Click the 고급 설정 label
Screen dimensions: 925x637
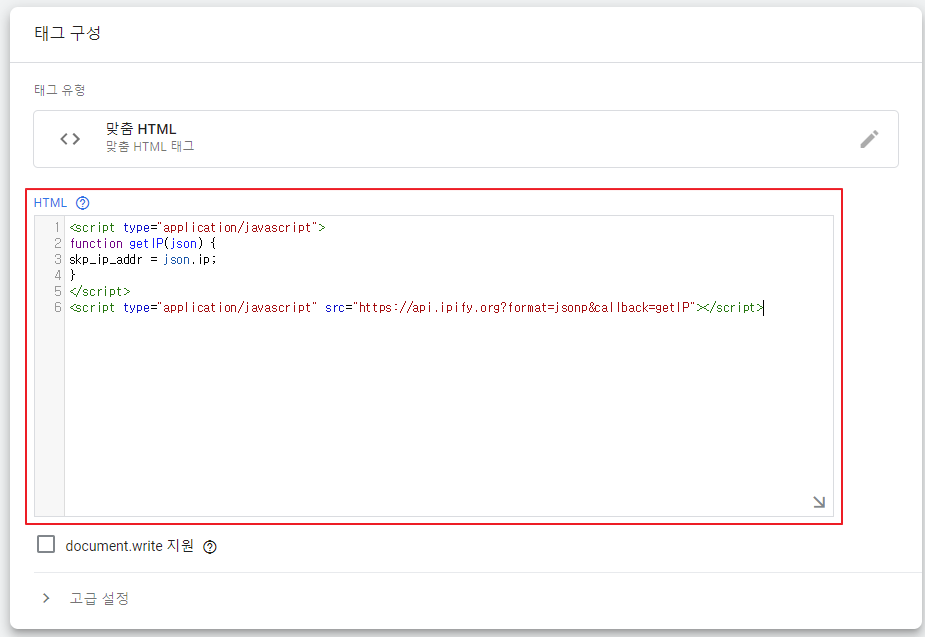pos(99,598)
